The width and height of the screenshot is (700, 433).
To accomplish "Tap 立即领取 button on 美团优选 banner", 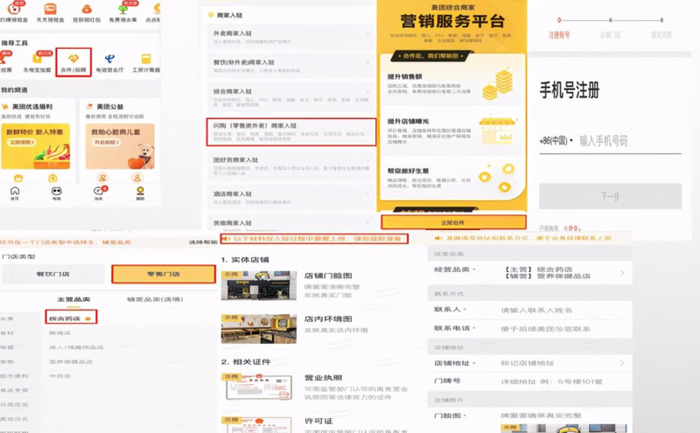I will point(21,142).
